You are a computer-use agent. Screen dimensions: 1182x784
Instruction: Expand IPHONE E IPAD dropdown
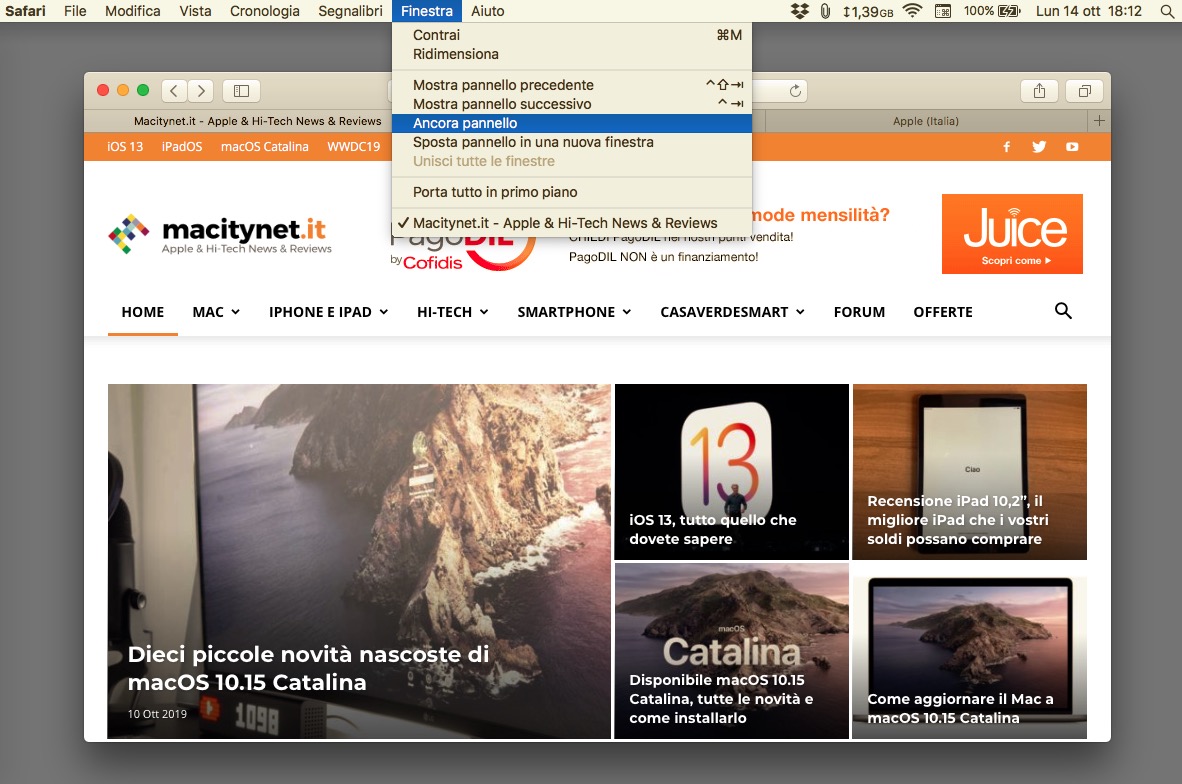(x=329, y=312)
